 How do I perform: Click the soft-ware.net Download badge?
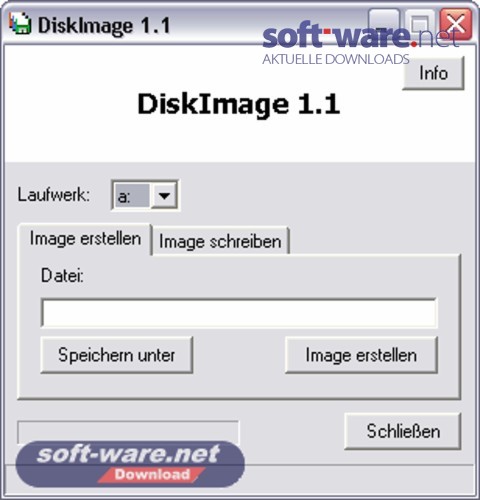[130, 464]
